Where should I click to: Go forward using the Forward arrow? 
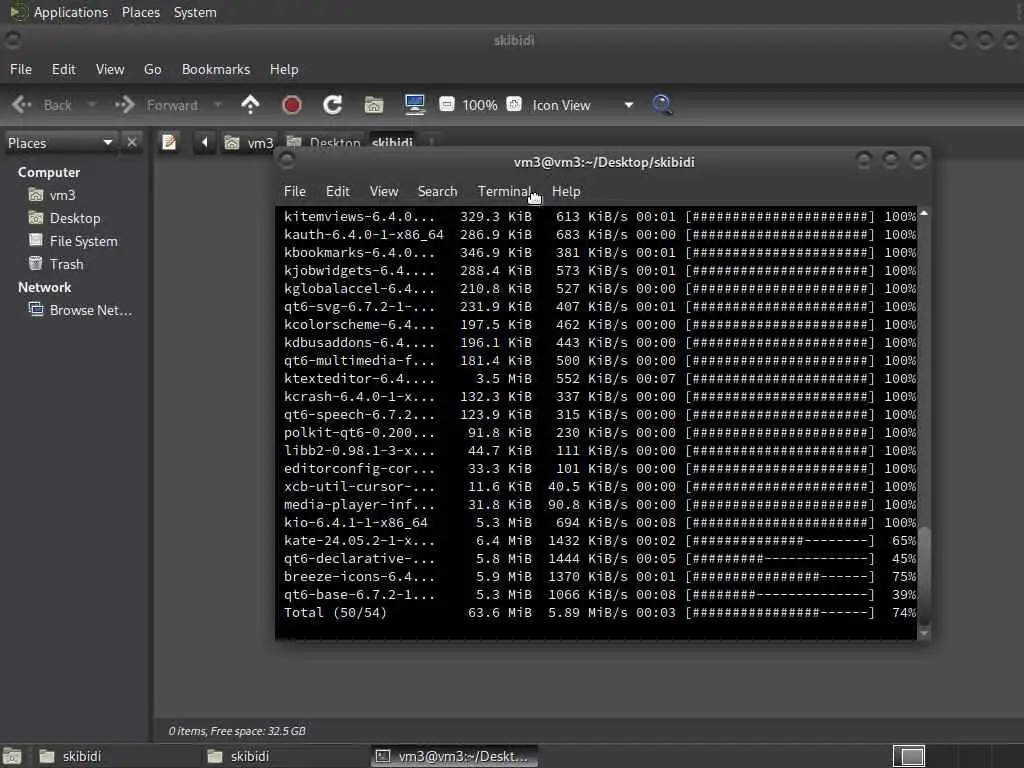point(156,105)
